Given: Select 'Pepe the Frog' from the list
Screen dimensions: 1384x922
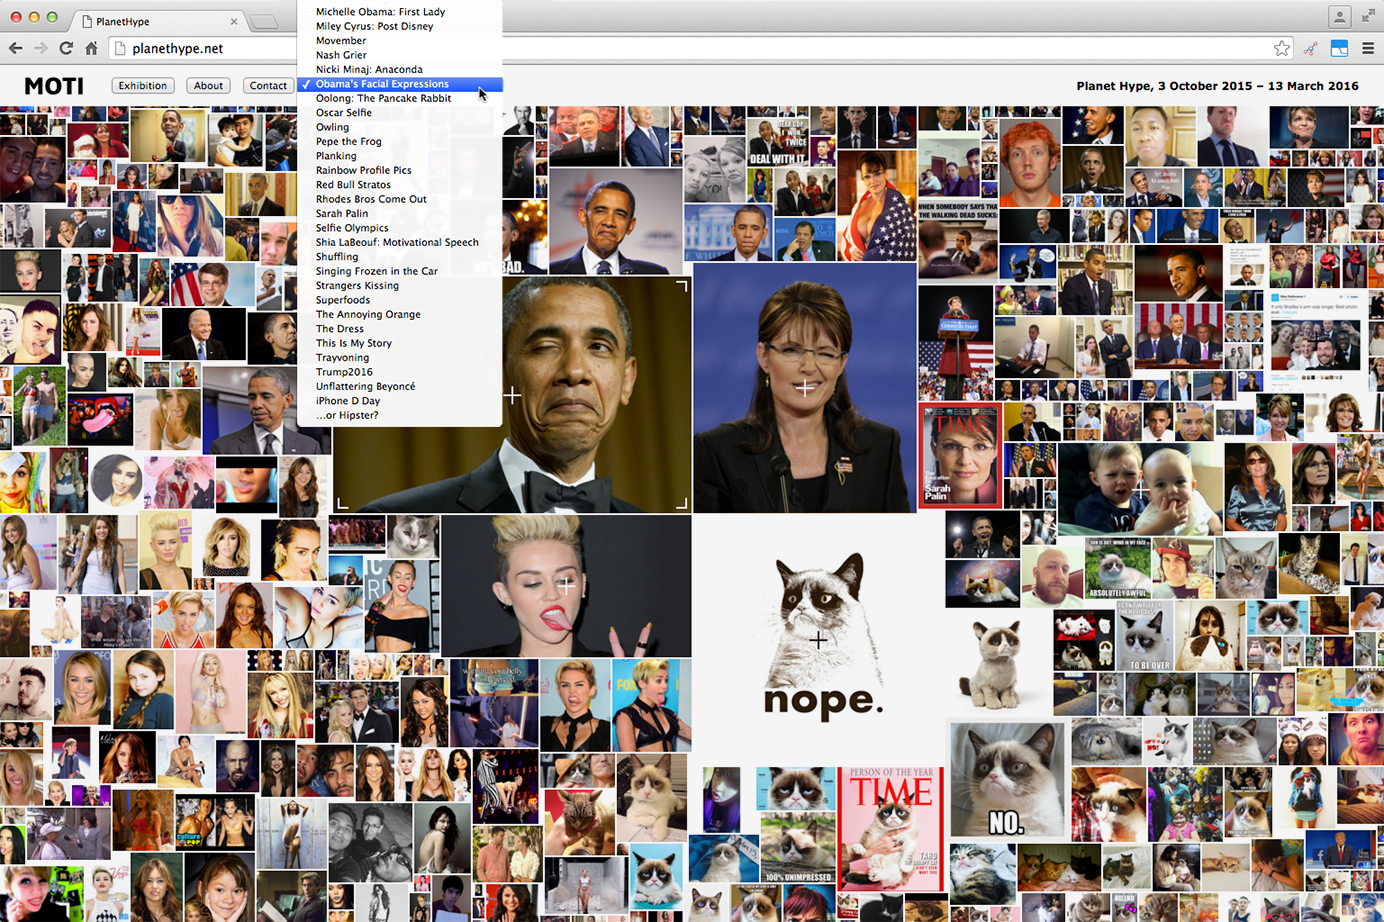Looking at the screenshot, I should pos(349,142).
